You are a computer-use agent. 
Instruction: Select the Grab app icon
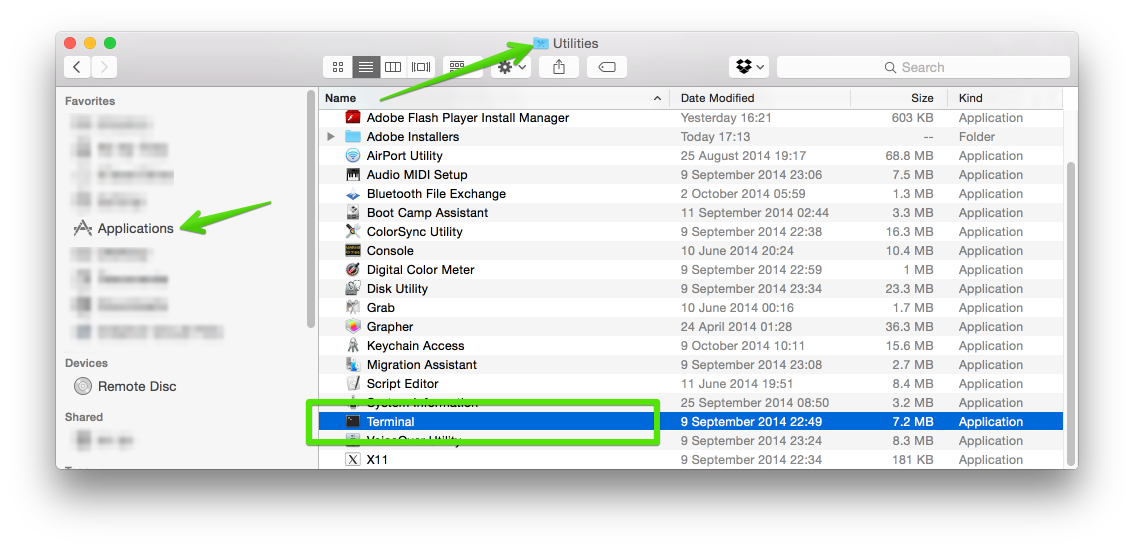[x=353, y=307]
